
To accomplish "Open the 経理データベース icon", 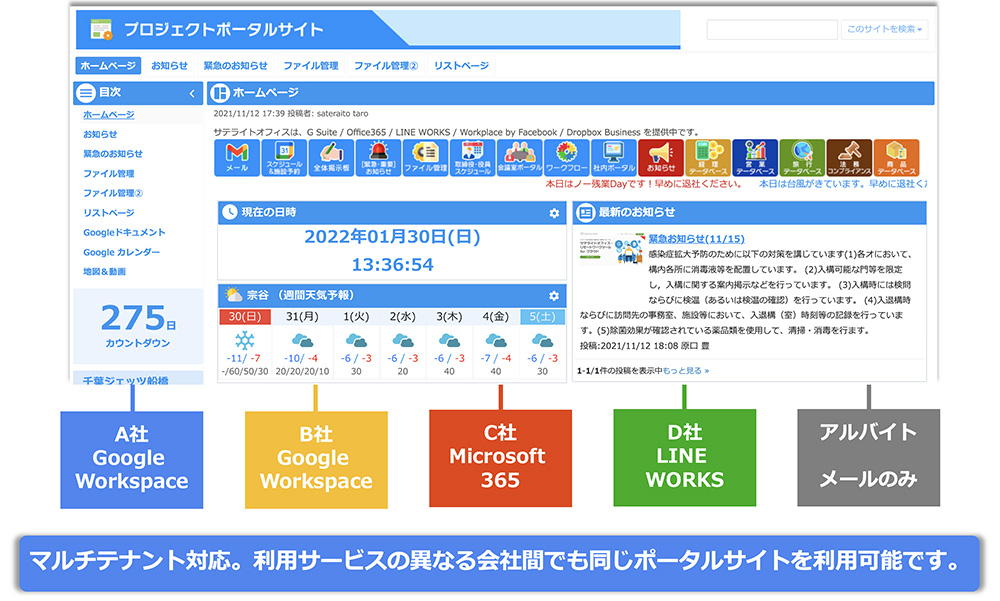I will click(x=708, y=158).
